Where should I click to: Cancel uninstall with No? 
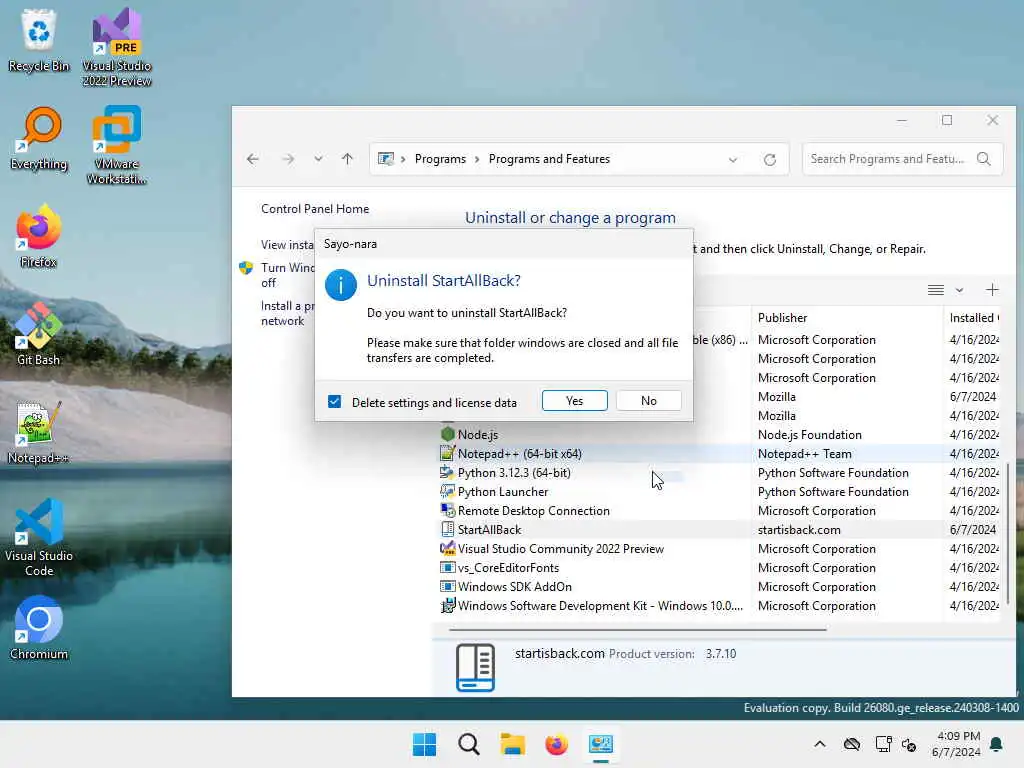pos(648,400)
